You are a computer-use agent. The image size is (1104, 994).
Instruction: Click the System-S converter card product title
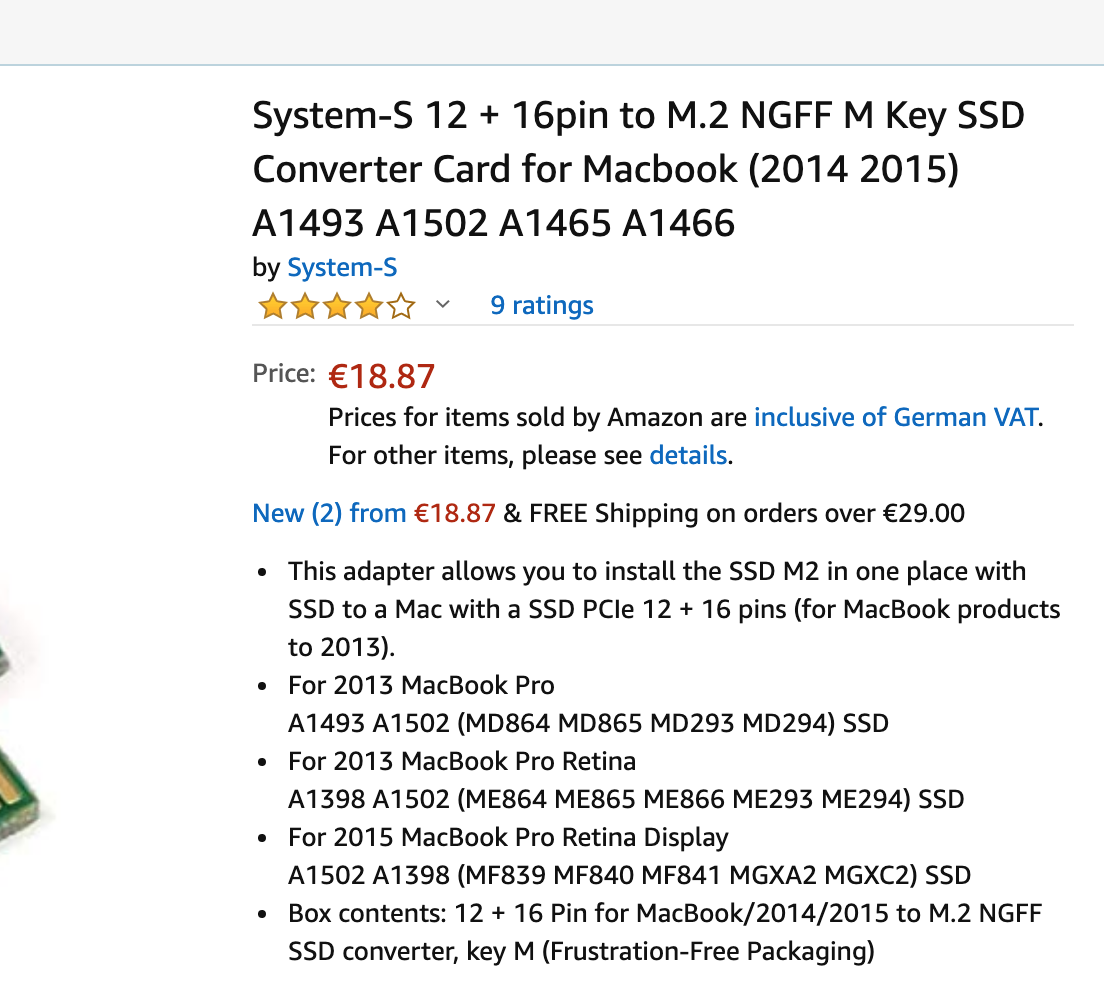(639, 169)
